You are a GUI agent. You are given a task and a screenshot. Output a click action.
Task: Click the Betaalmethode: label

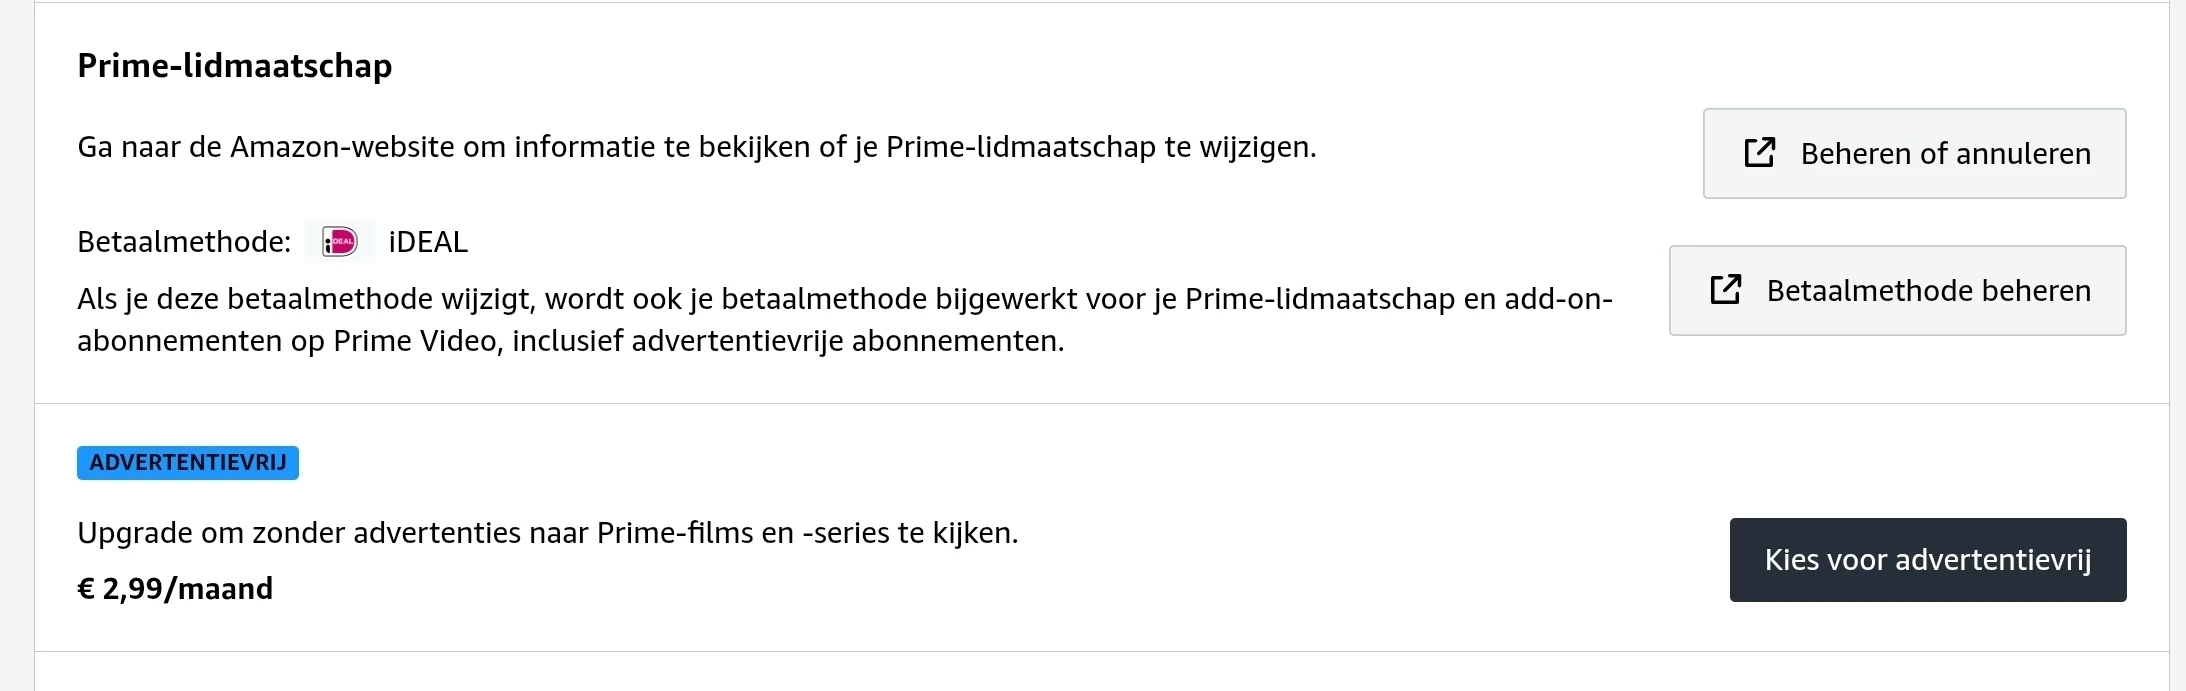[x=184, y=242]
